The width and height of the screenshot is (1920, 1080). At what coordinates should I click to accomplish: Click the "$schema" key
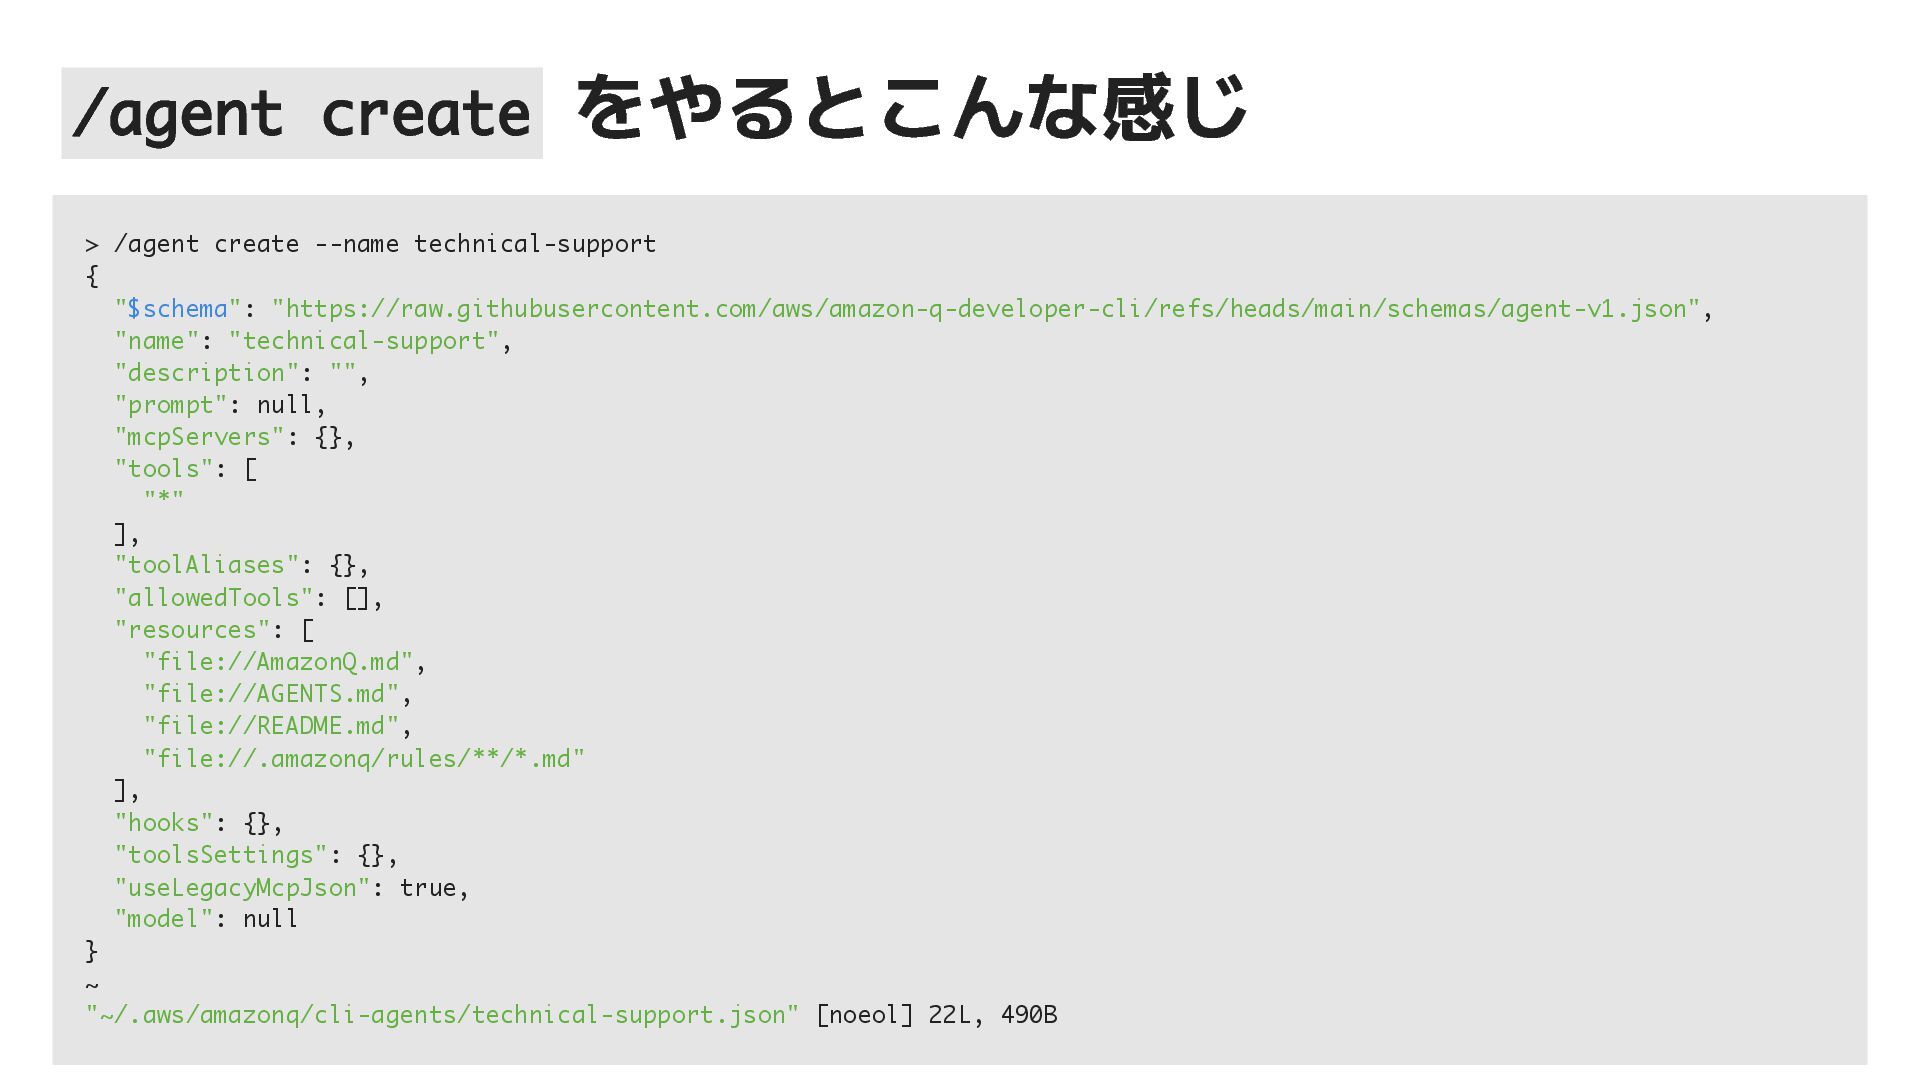178,309
